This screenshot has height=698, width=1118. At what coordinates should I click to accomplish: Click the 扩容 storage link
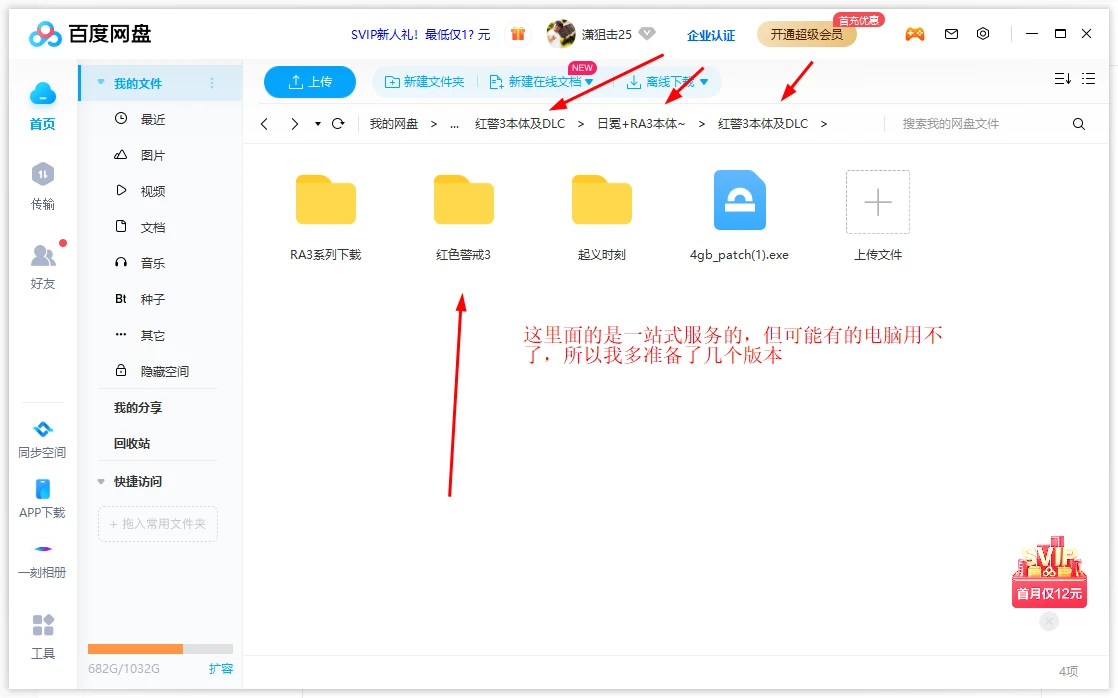point(221,669)
